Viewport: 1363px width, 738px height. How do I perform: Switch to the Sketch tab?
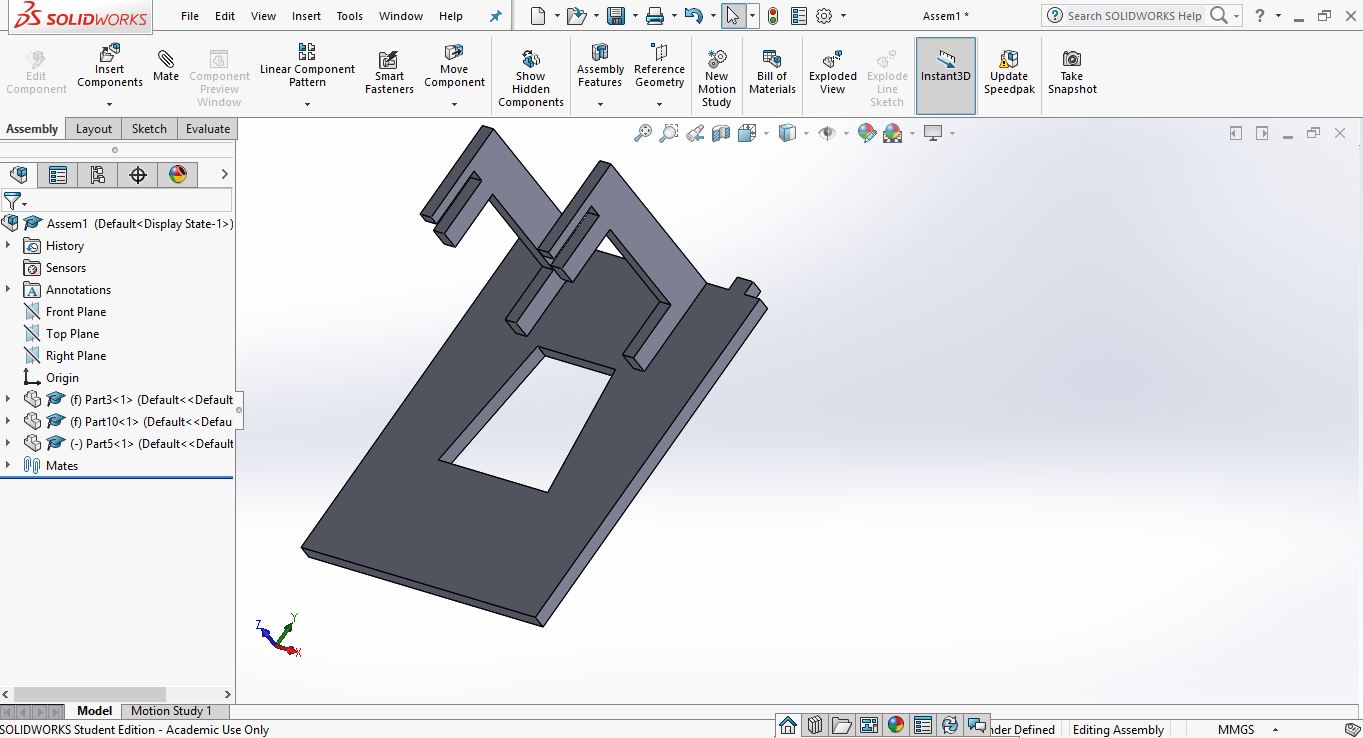149,129
